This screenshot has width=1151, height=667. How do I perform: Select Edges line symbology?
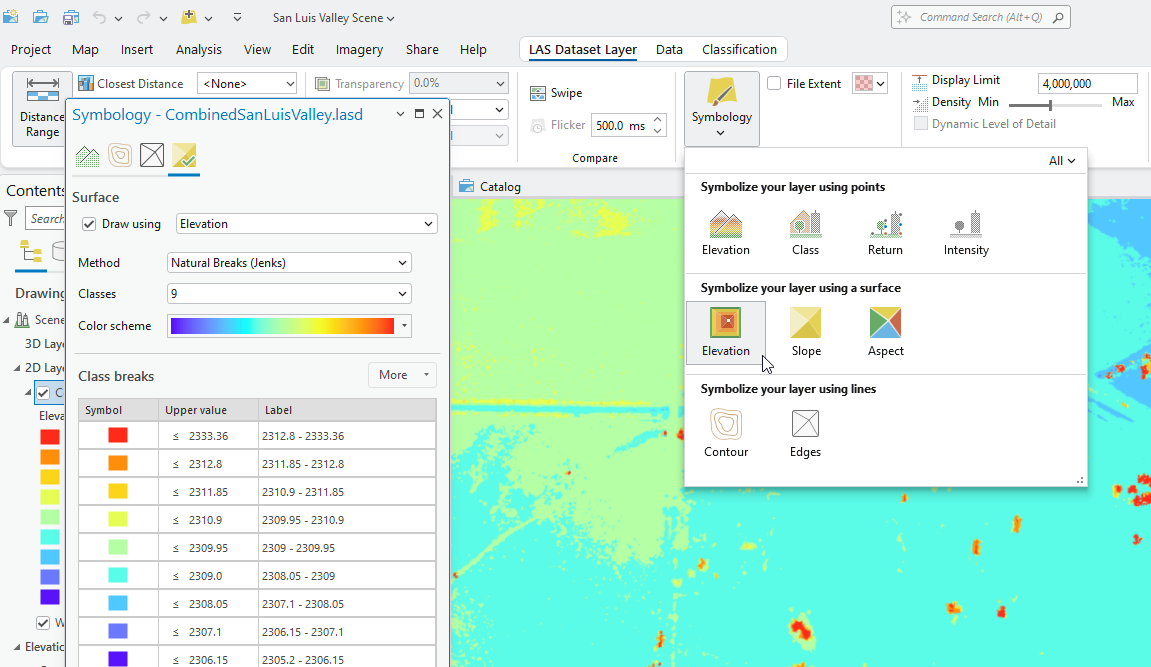point(805,433)
